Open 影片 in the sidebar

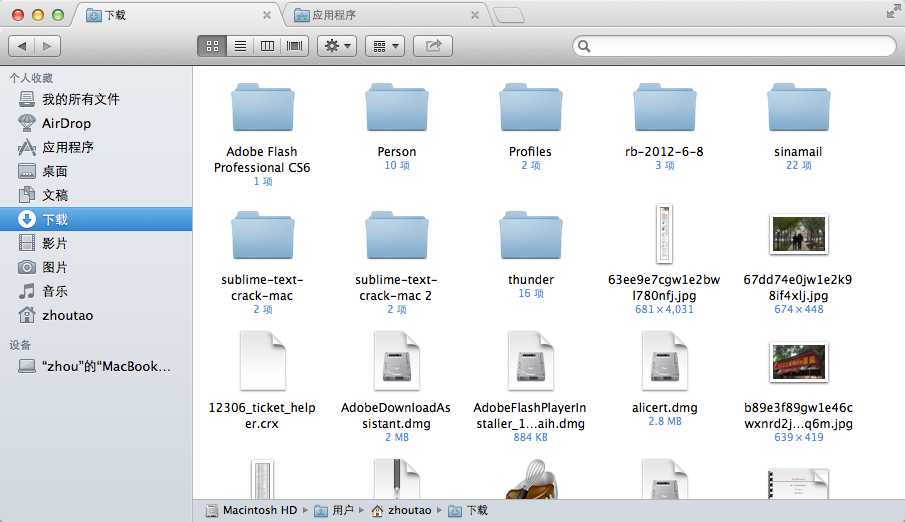coord(96,243)
